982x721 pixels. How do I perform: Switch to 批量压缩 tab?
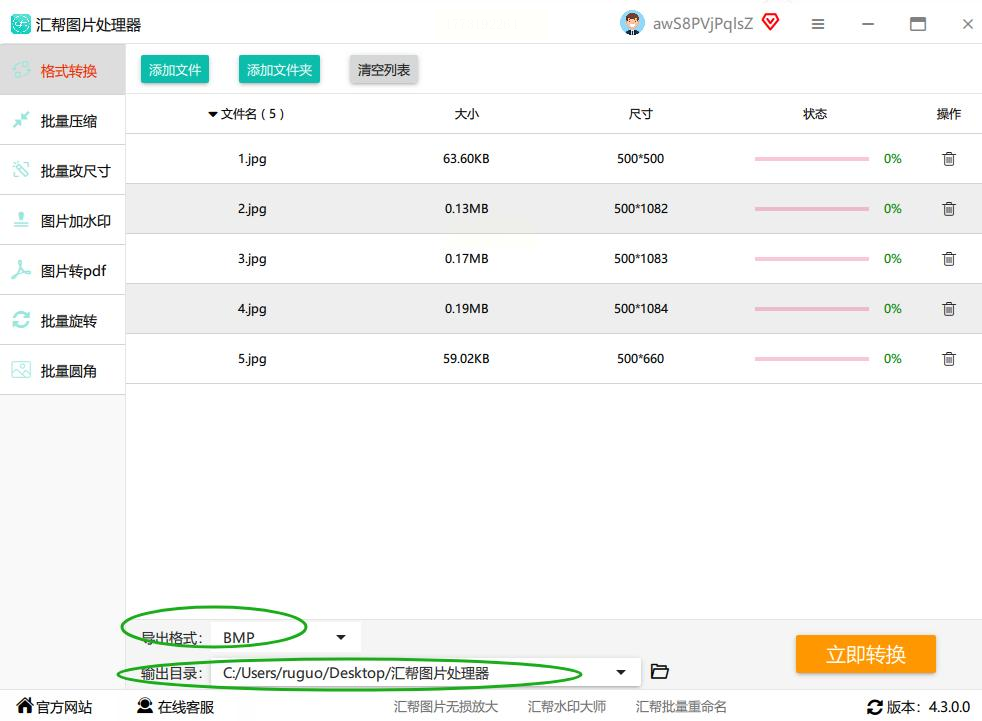[63, 120]
